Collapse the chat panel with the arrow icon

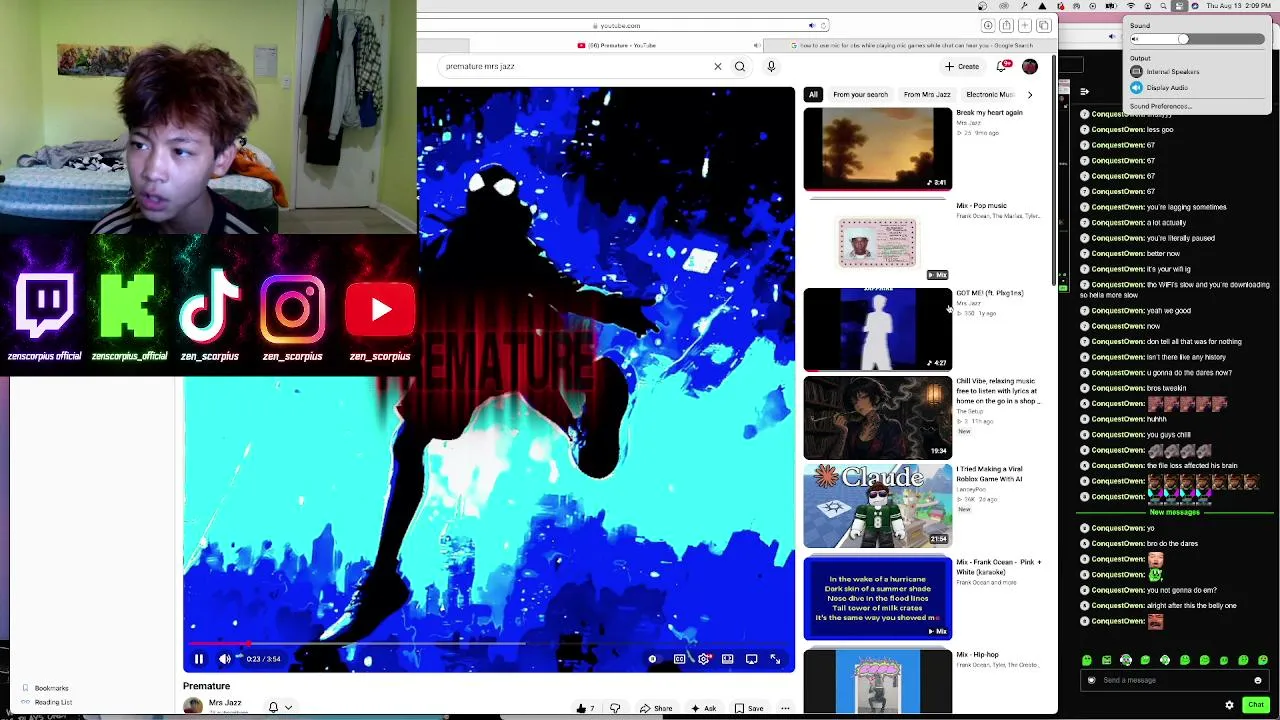pyautogui.click(x=1085, y=91)
